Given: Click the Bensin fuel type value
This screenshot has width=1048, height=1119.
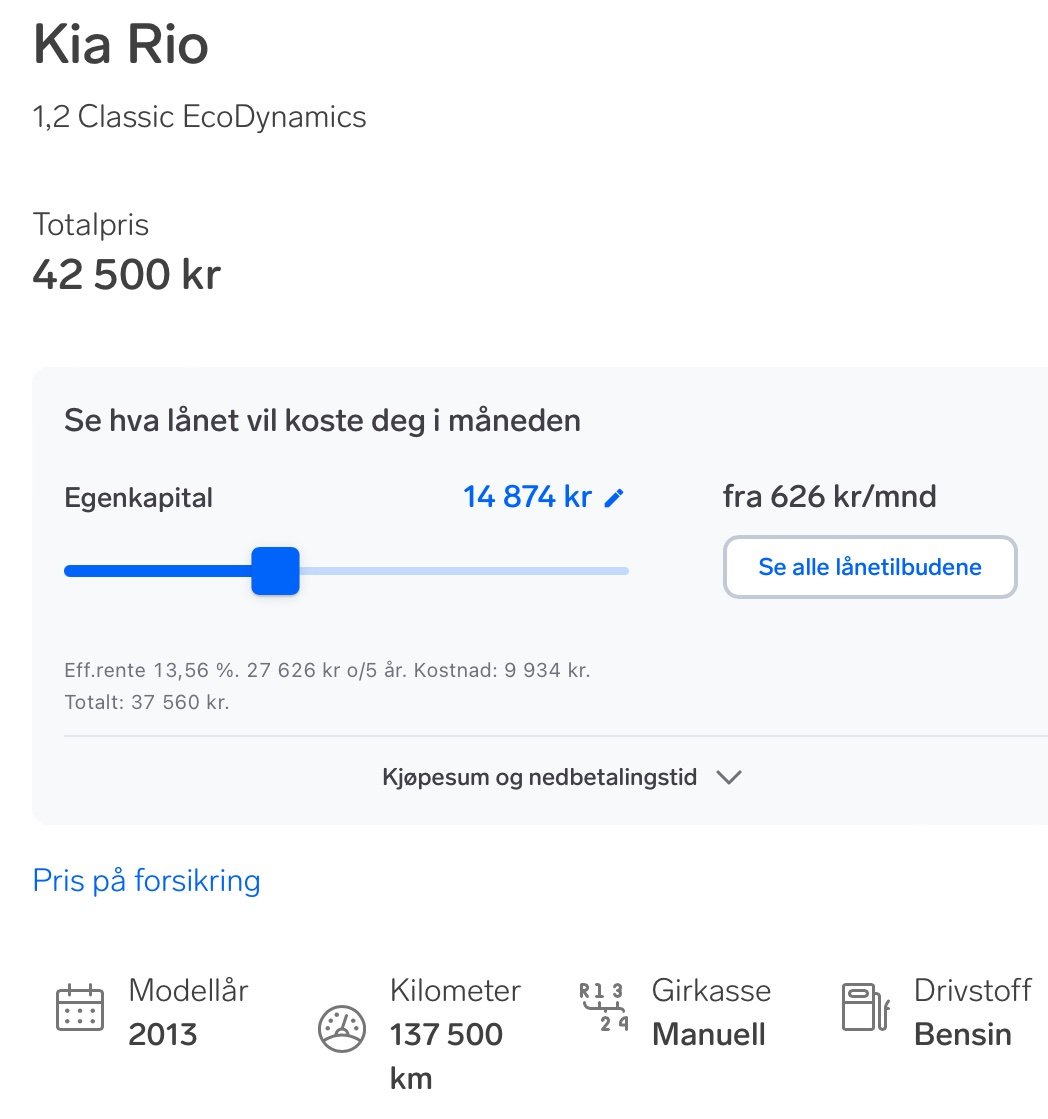Looking at the screenshot, I should click(962, 1034).
